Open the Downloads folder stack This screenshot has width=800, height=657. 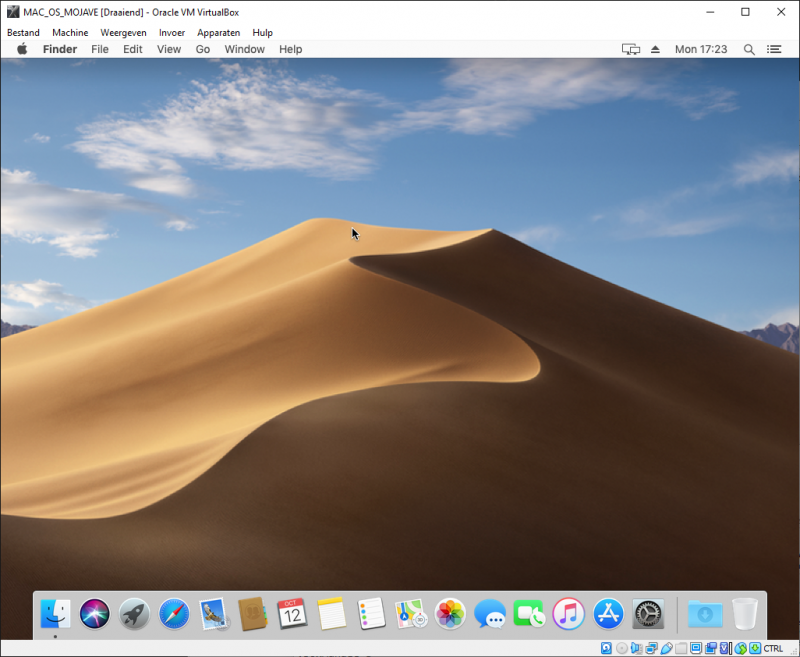click(705, 613)
